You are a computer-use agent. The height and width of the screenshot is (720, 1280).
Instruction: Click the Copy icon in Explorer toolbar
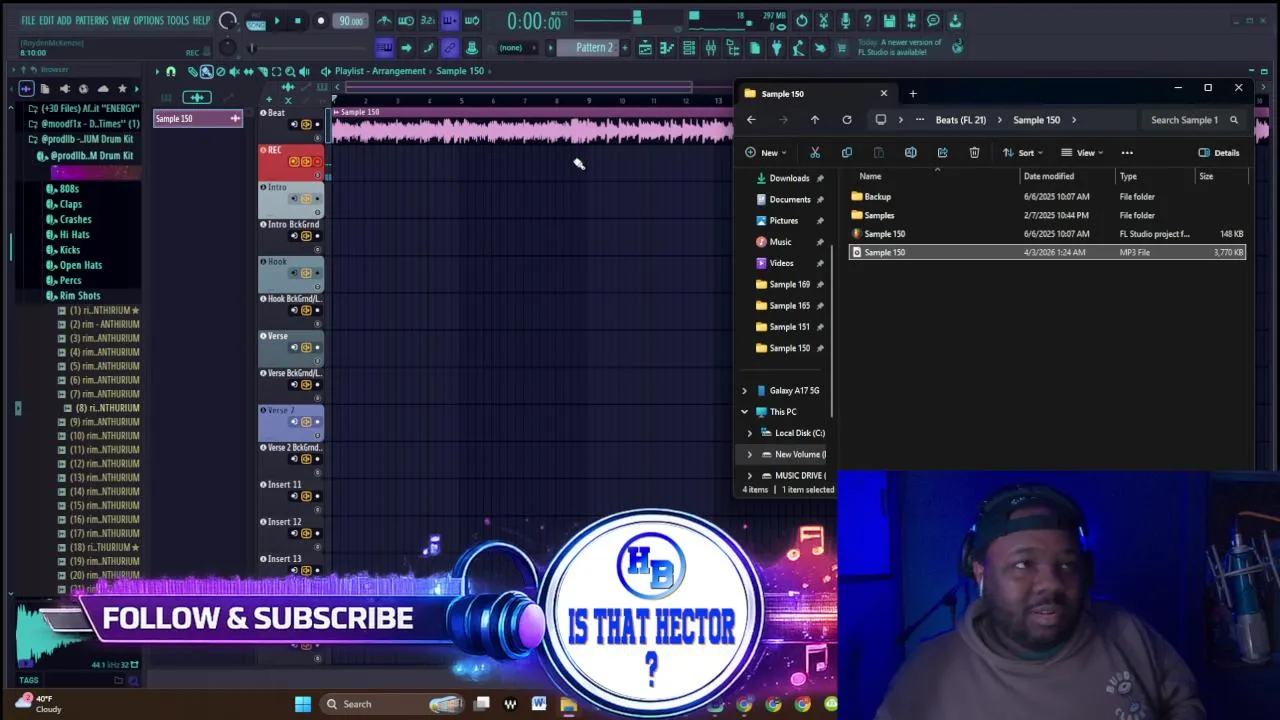point(847,153)
